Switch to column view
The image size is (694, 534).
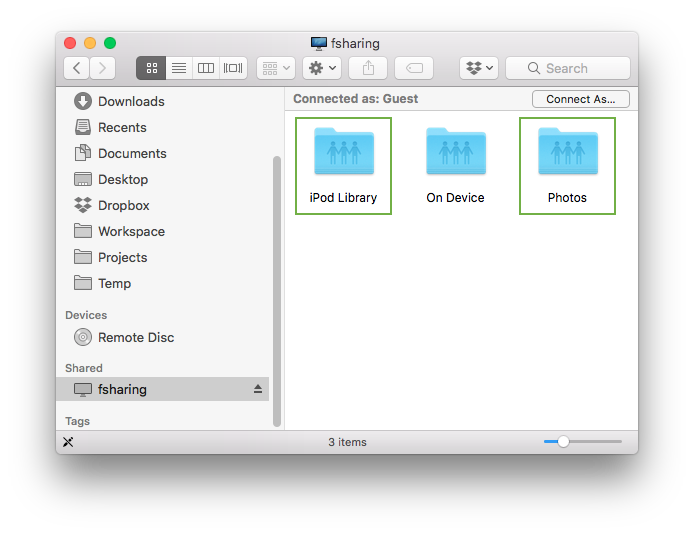[x=205, y=68]
